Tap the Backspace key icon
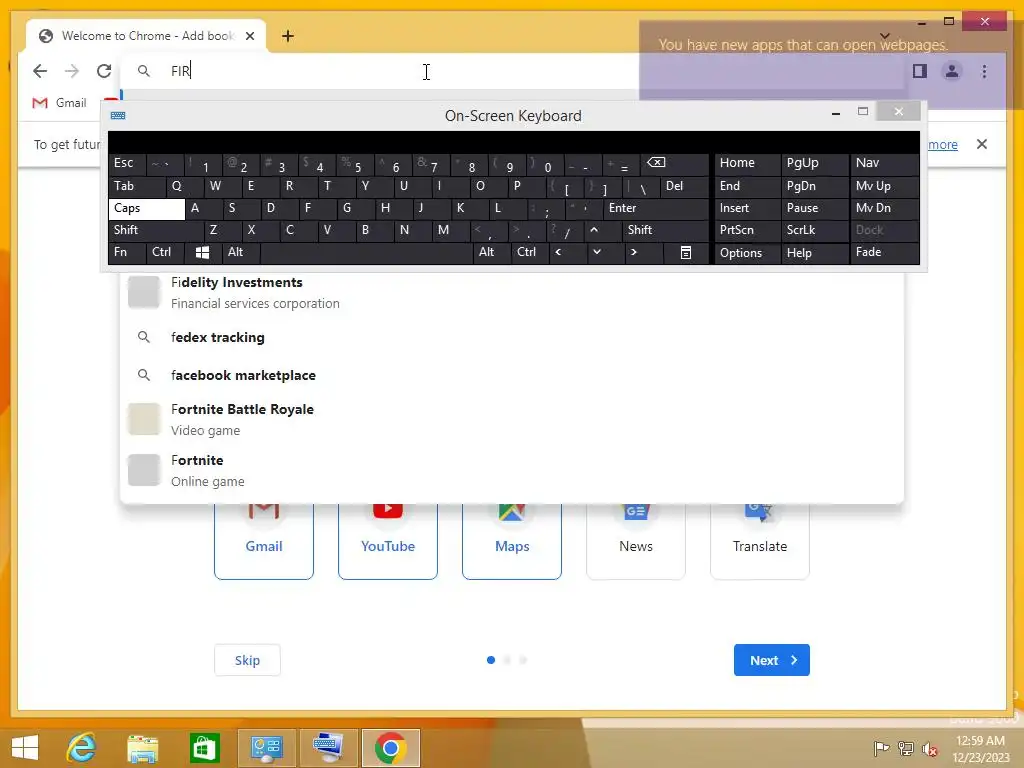This screenshot has height=768, width=1024. coord(675,163)
